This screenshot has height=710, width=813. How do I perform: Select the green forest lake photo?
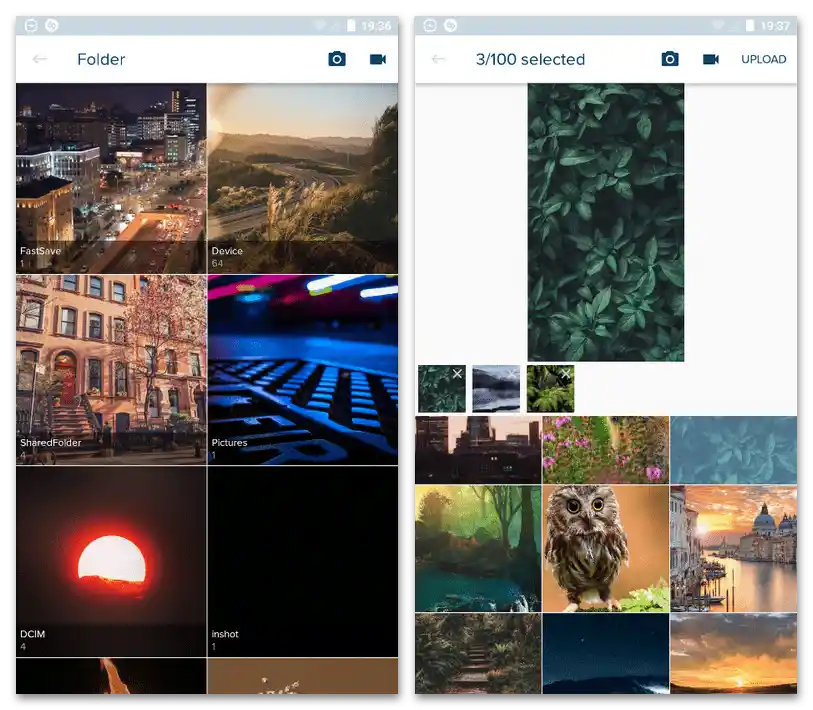point(478,549)
